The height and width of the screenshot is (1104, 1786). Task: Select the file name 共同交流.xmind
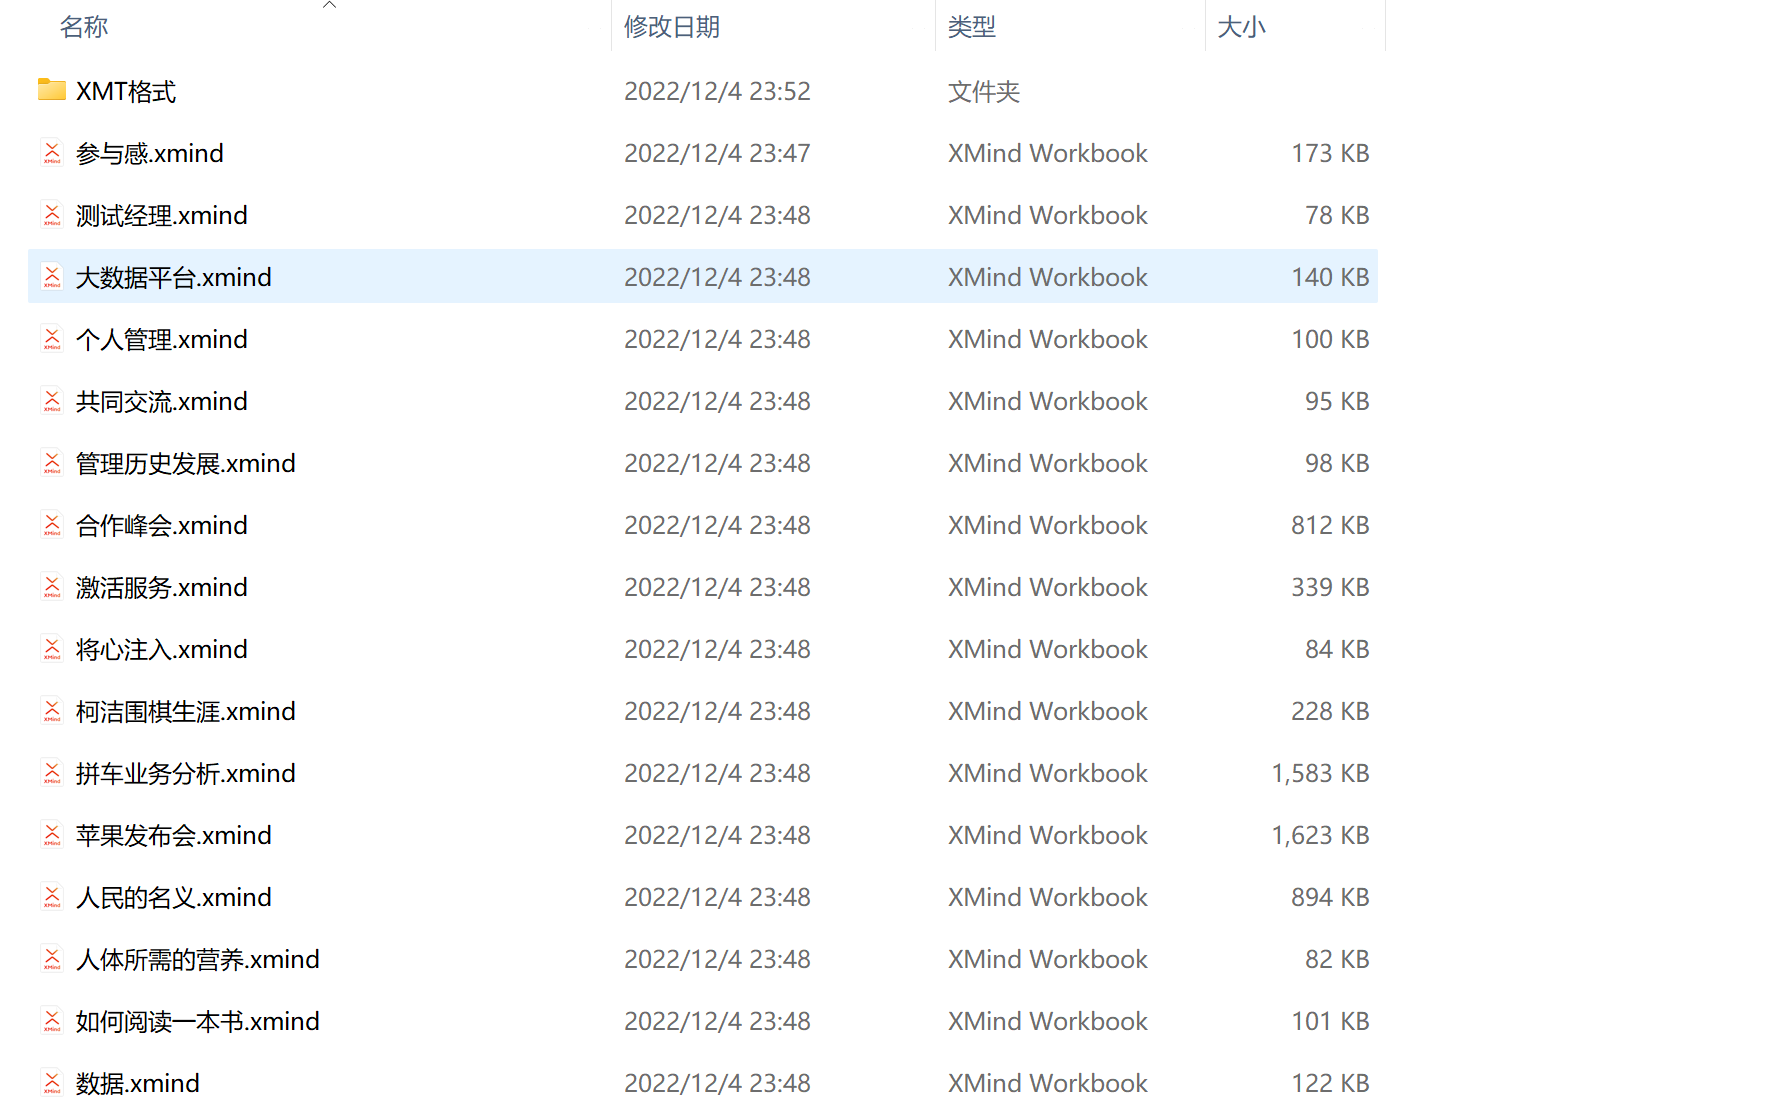tap(162, 401)
